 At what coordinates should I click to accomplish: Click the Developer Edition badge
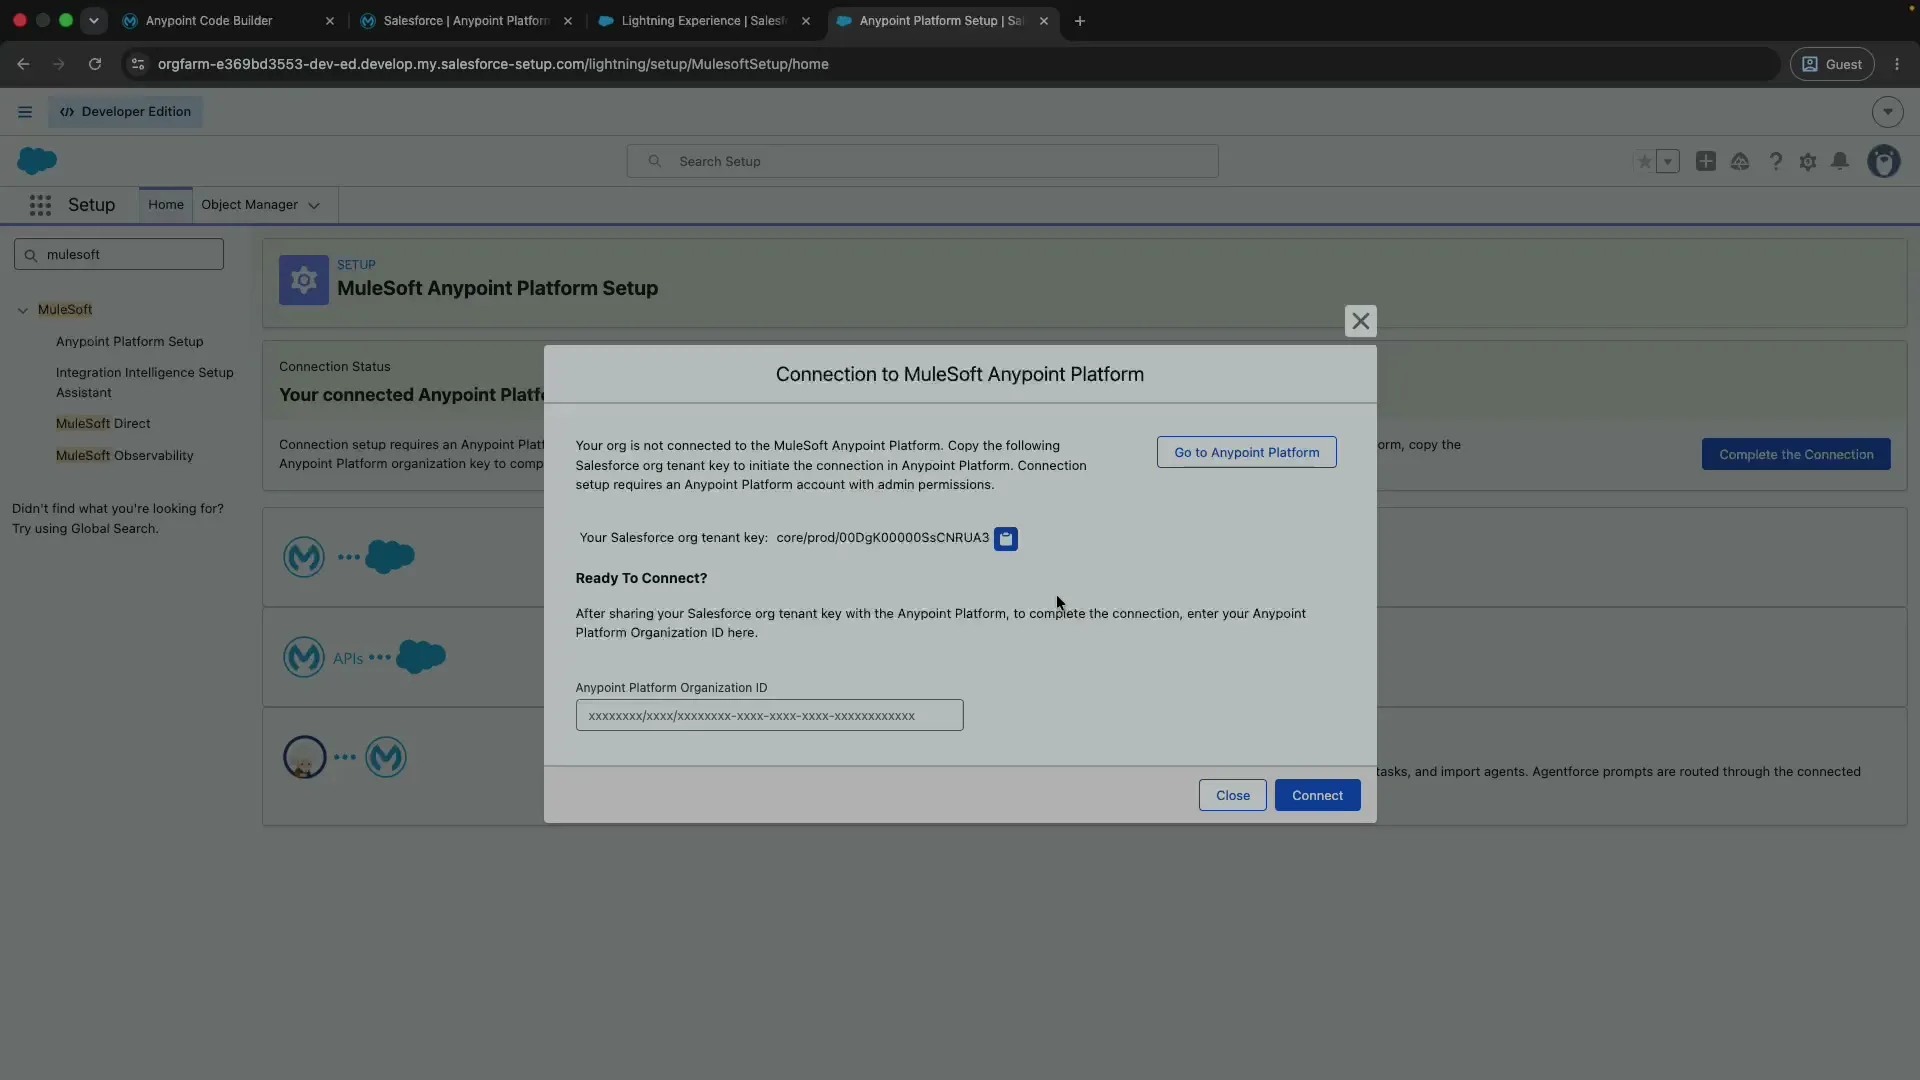tap(126, 112)
